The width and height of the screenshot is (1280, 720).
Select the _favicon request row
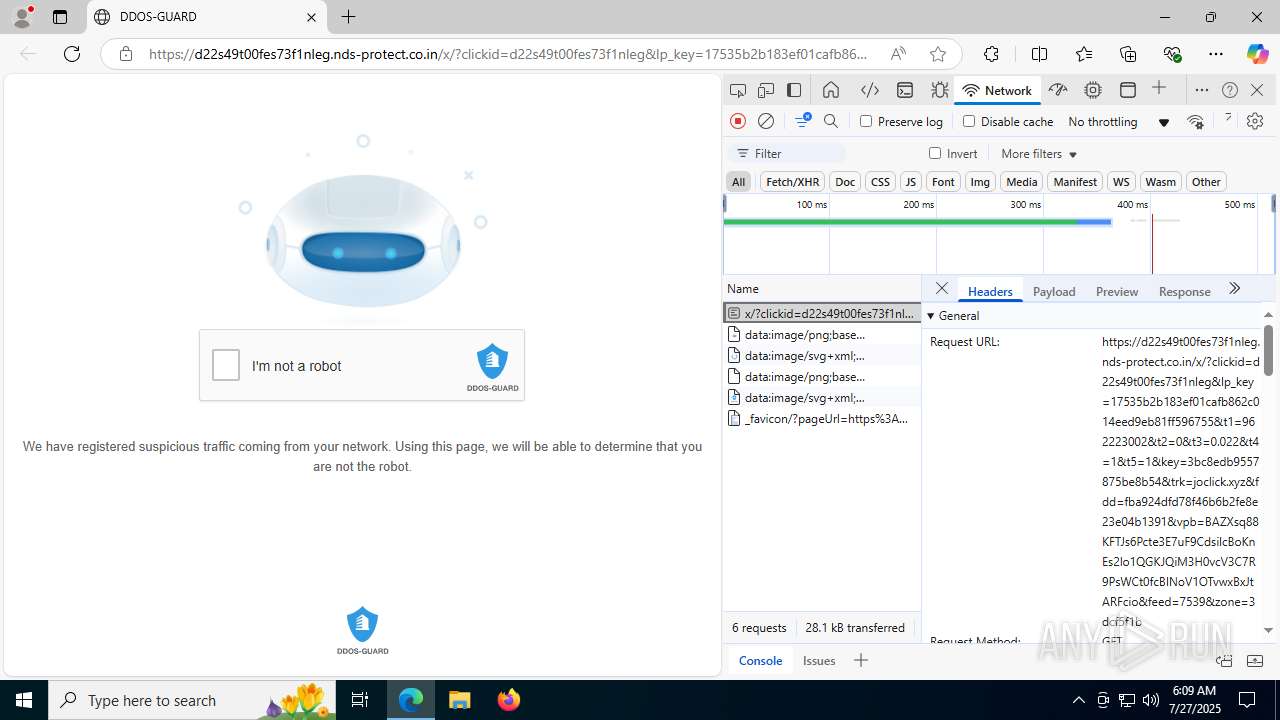tap(822, 418)
